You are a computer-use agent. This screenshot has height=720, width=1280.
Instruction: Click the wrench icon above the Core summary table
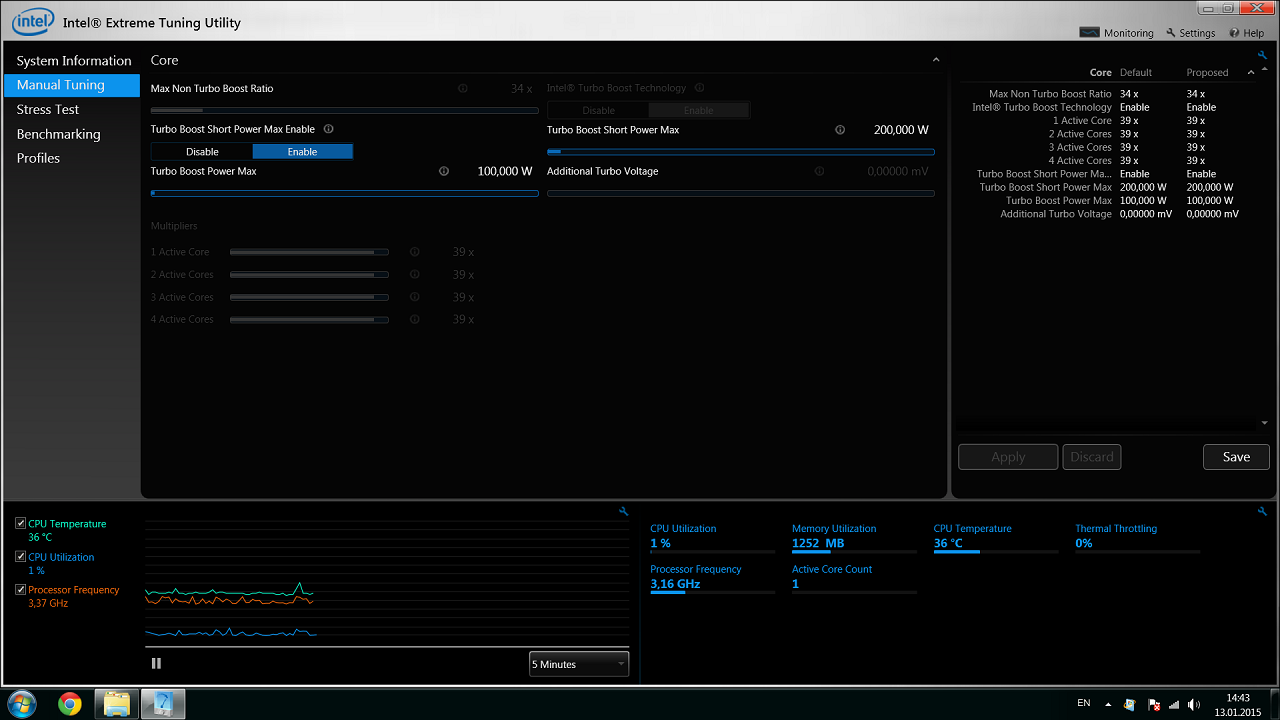(1262, 56)
